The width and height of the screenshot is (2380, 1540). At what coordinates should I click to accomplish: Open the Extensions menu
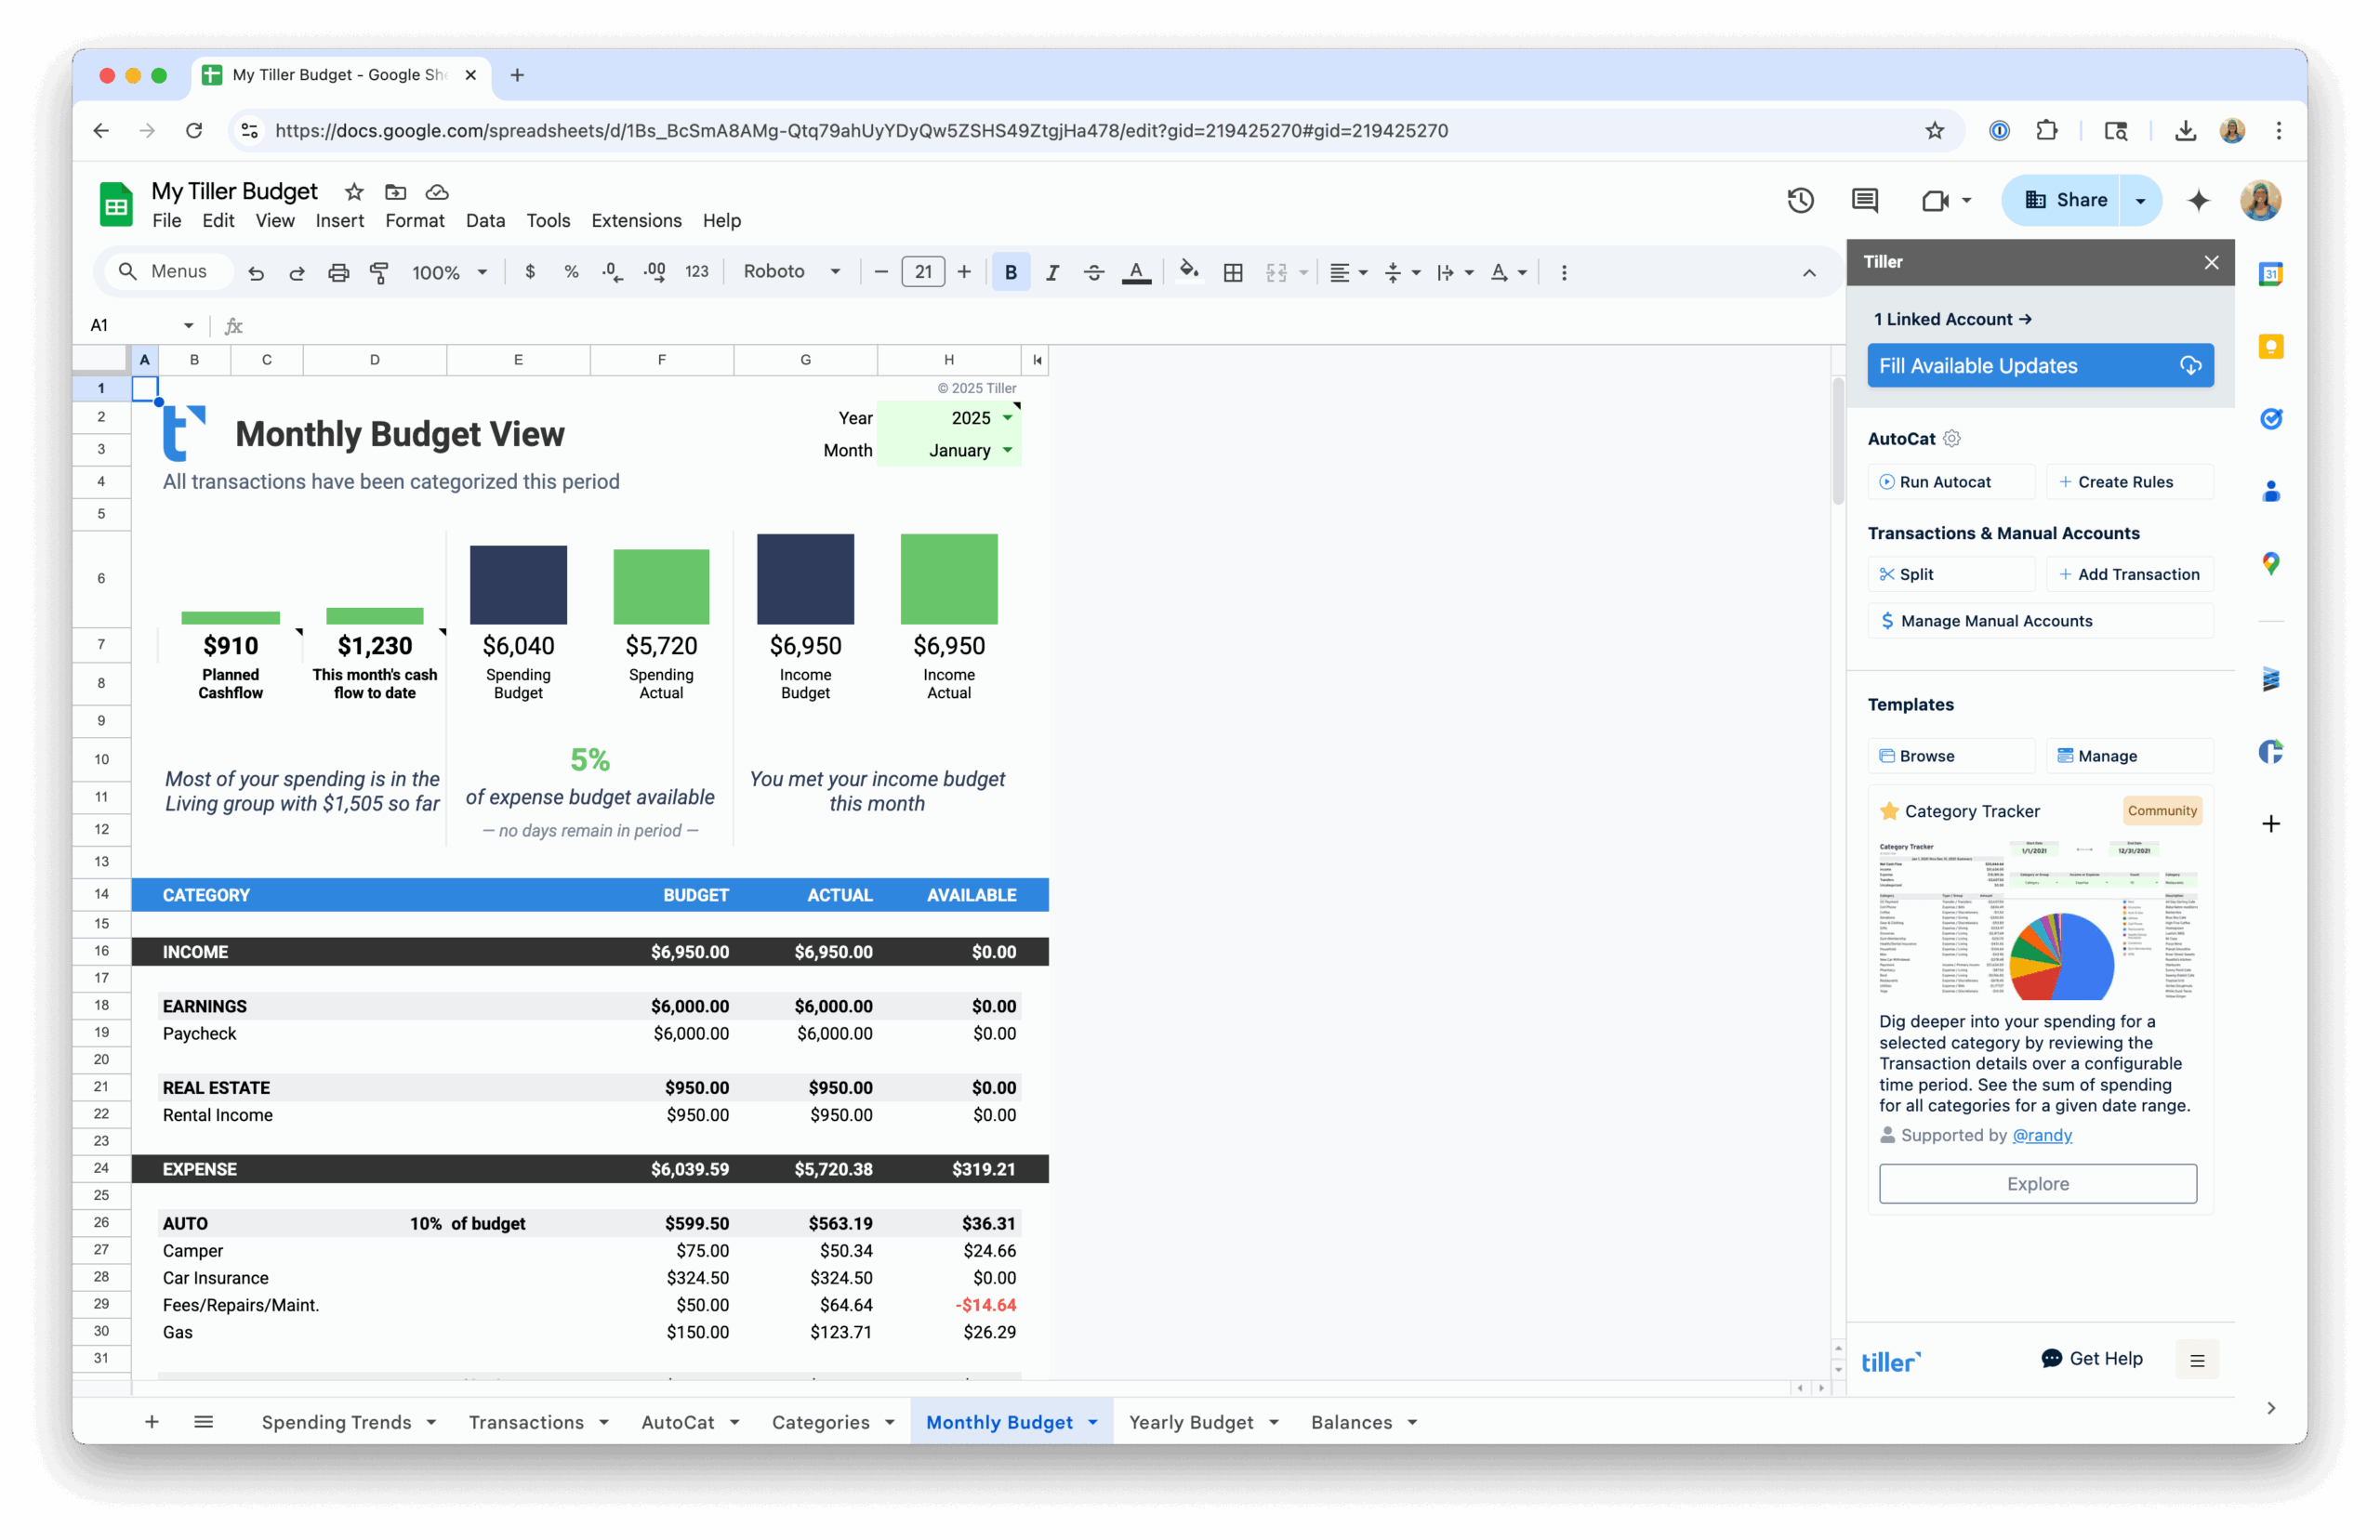point(636,220)
